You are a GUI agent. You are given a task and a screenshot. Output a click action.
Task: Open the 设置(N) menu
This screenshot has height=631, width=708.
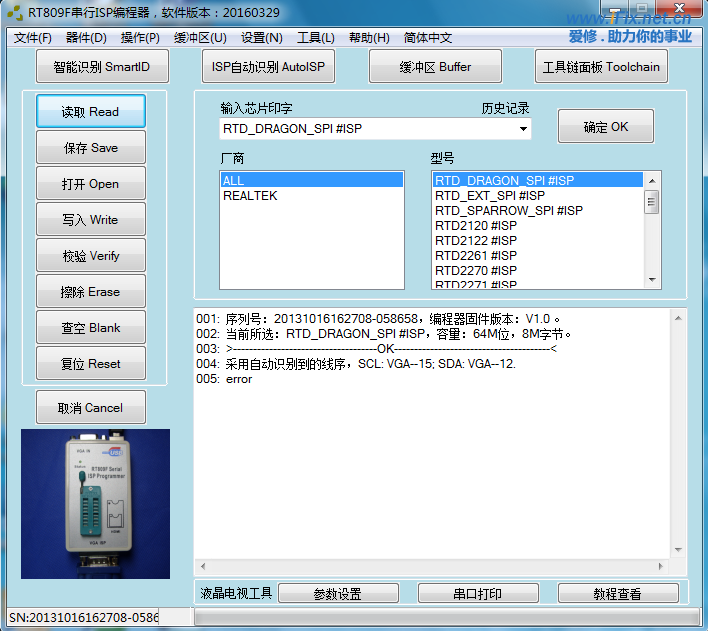click(262, 38)
